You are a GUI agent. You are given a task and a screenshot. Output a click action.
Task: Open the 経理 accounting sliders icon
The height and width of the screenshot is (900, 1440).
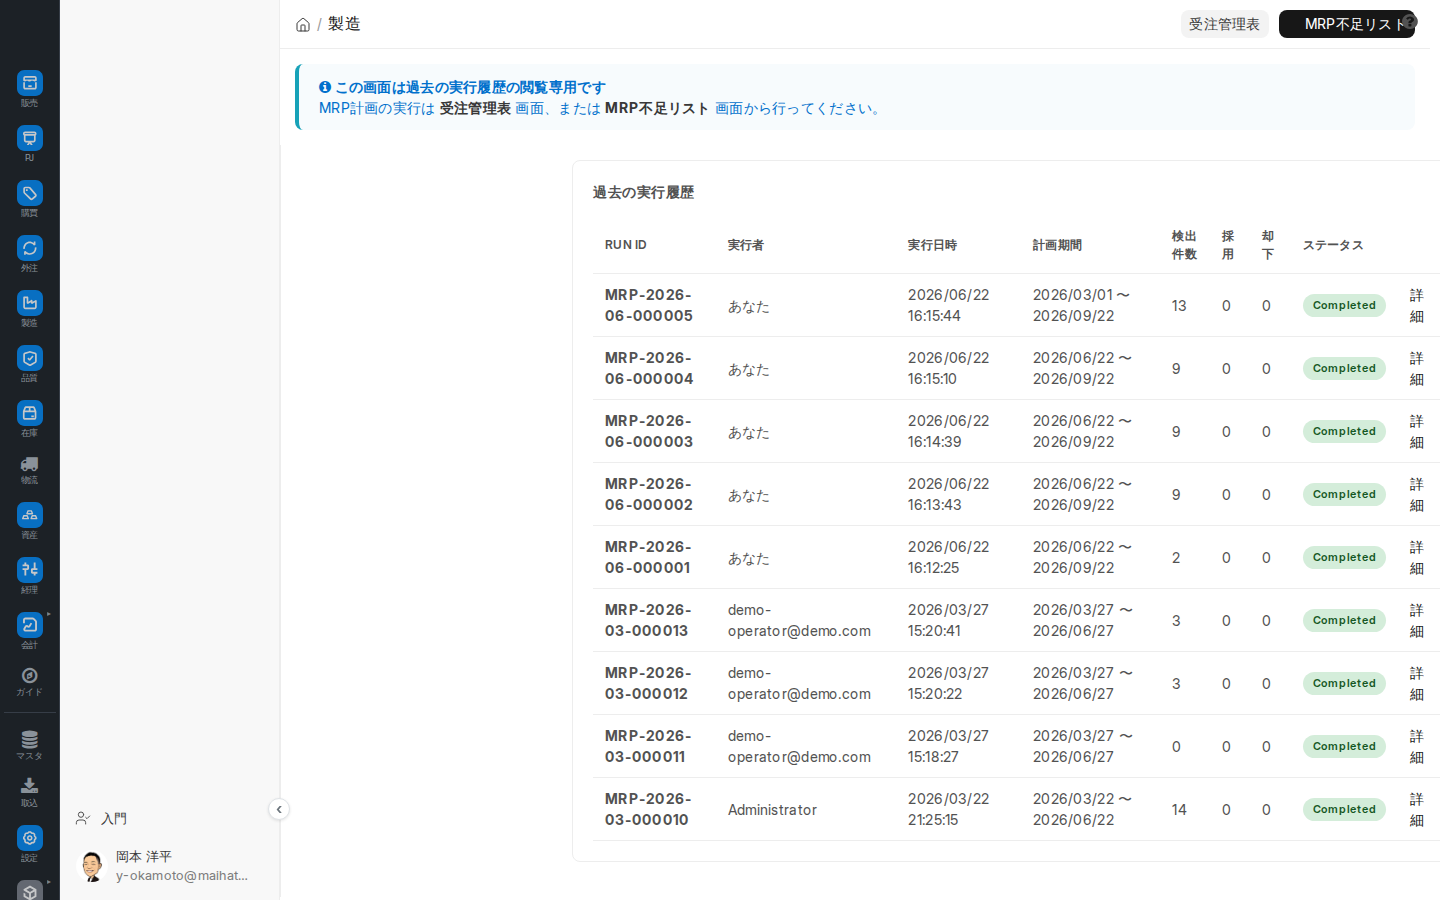coord(30,570)
